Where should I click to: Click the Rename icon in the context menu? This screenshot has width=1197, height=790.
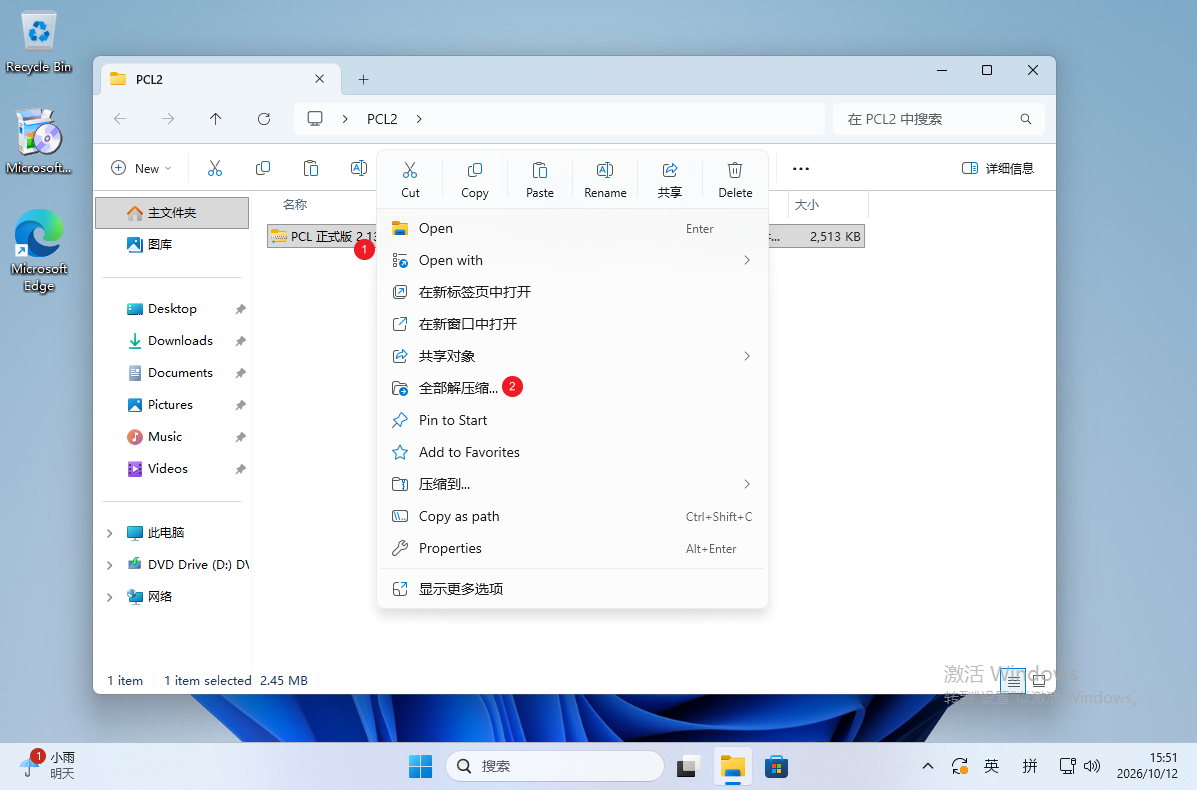coord(605,170)
